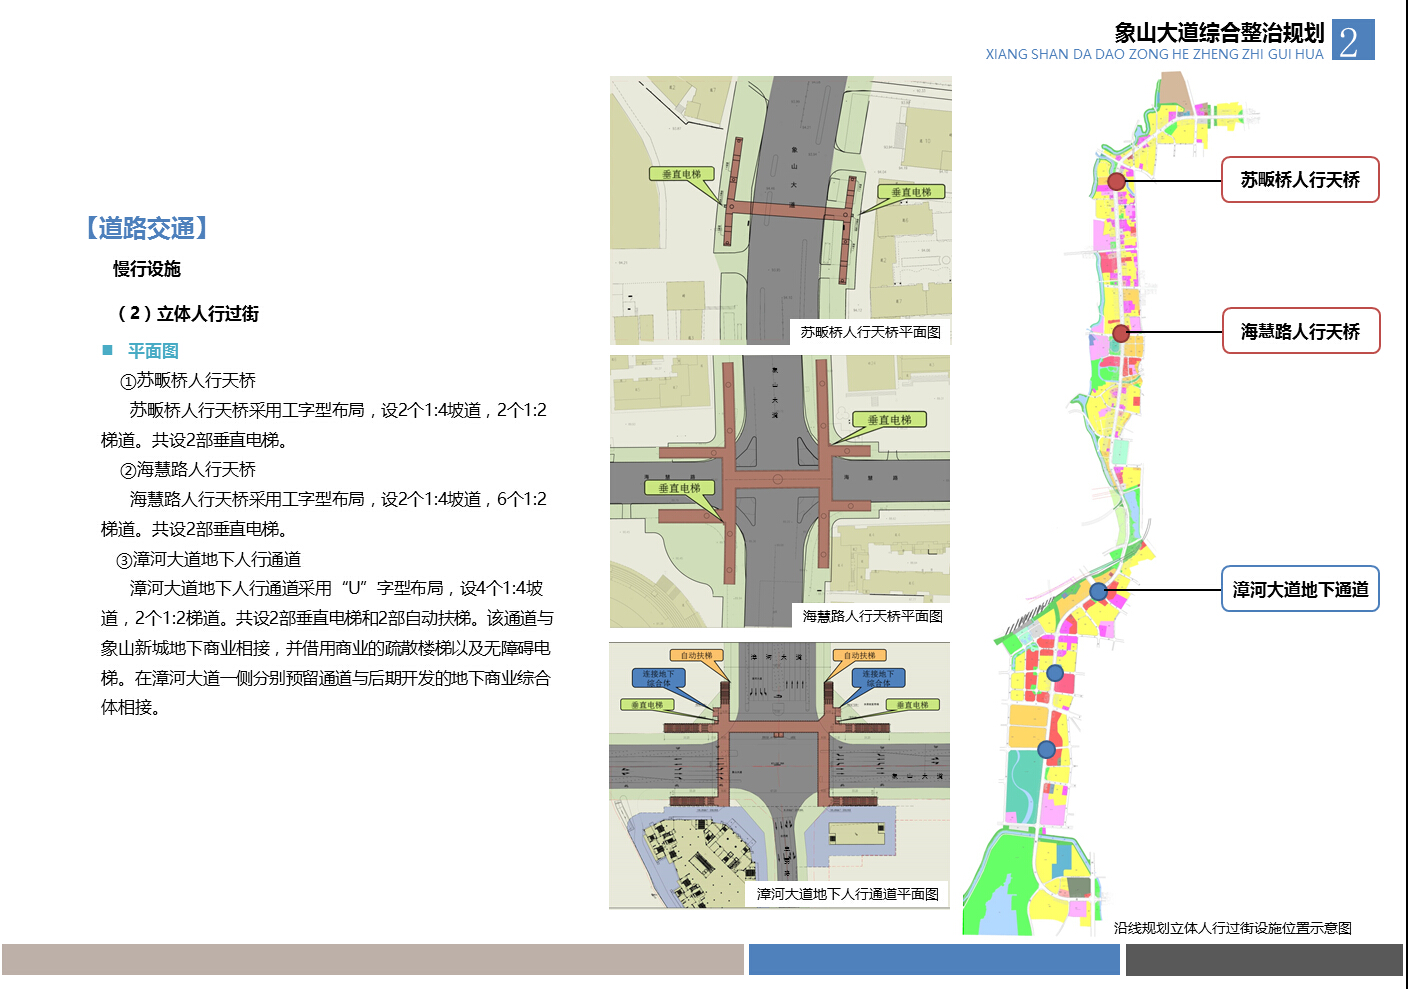Click the 【道路交通】 section heading
The width and height of the screenshot is (1408, 989).
click(148, 228)
